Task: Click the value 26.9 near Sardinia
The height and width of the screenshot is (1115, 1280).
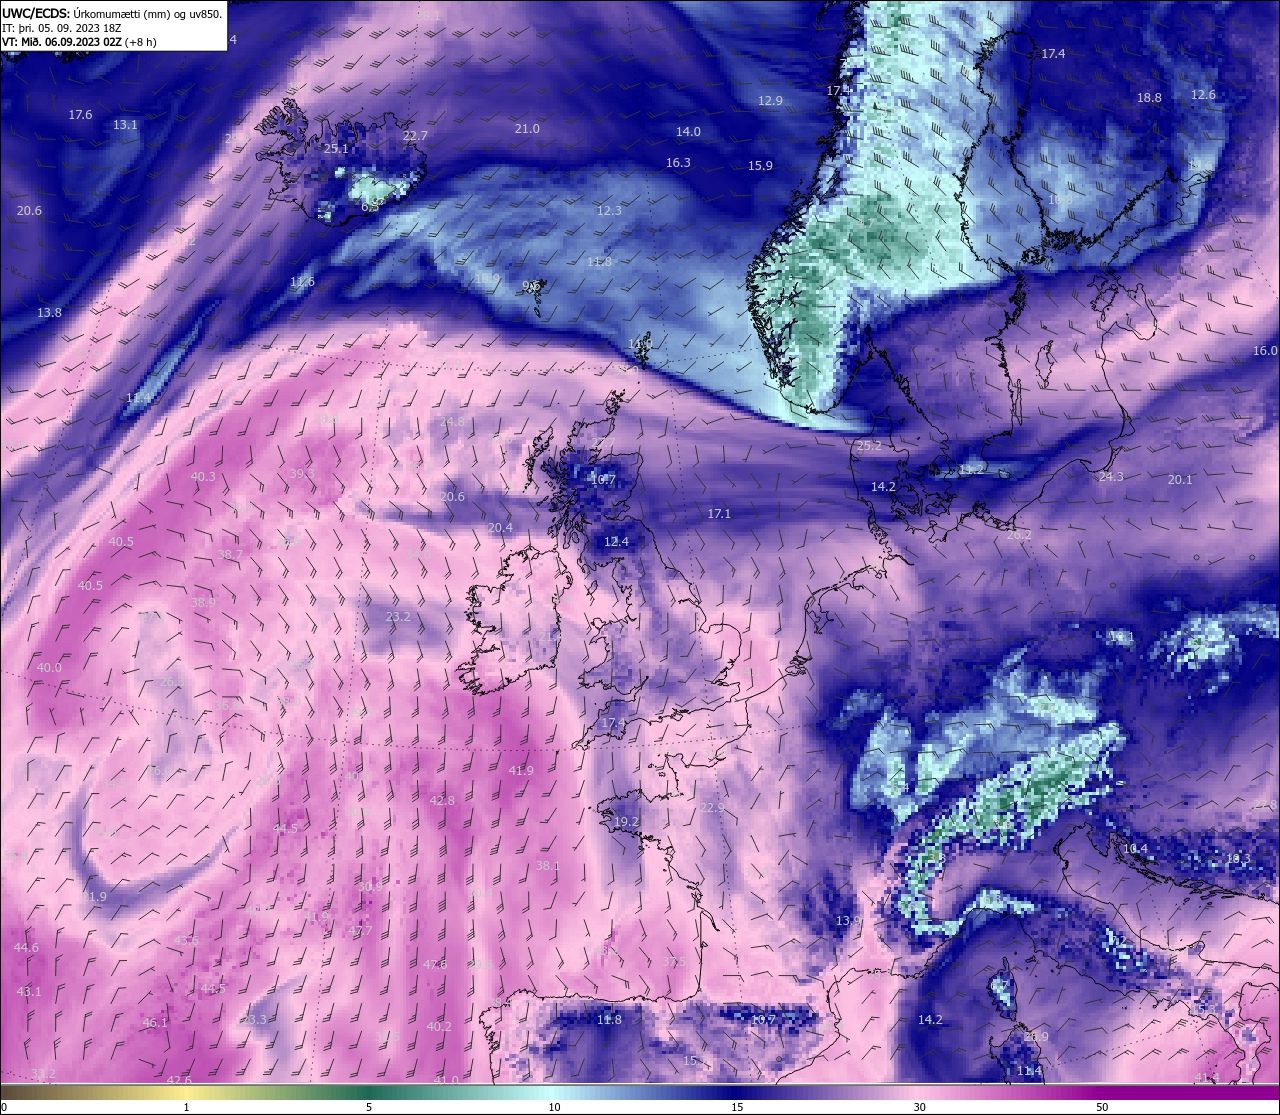Action: click(1036, 1037)
